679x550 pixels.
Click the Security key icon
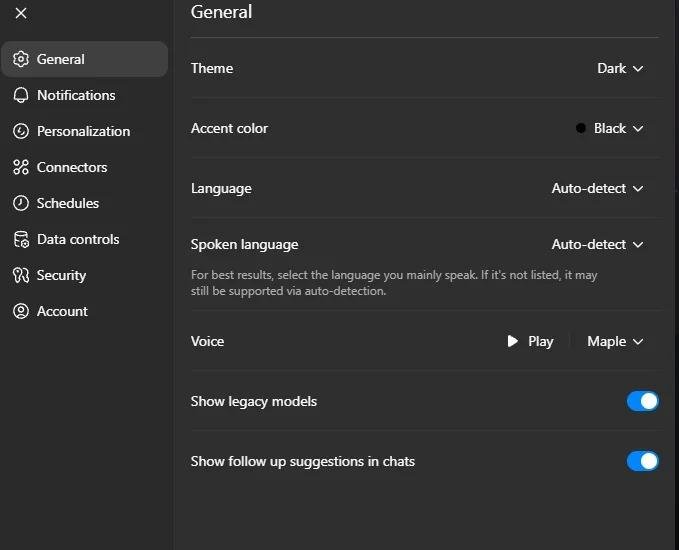pos(21,275)
